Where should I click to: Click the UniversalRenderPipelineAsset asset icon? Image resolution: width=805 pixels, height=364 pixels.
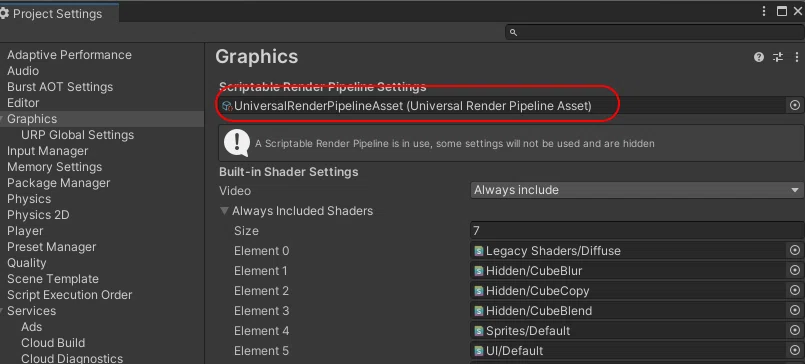point(227,106)
